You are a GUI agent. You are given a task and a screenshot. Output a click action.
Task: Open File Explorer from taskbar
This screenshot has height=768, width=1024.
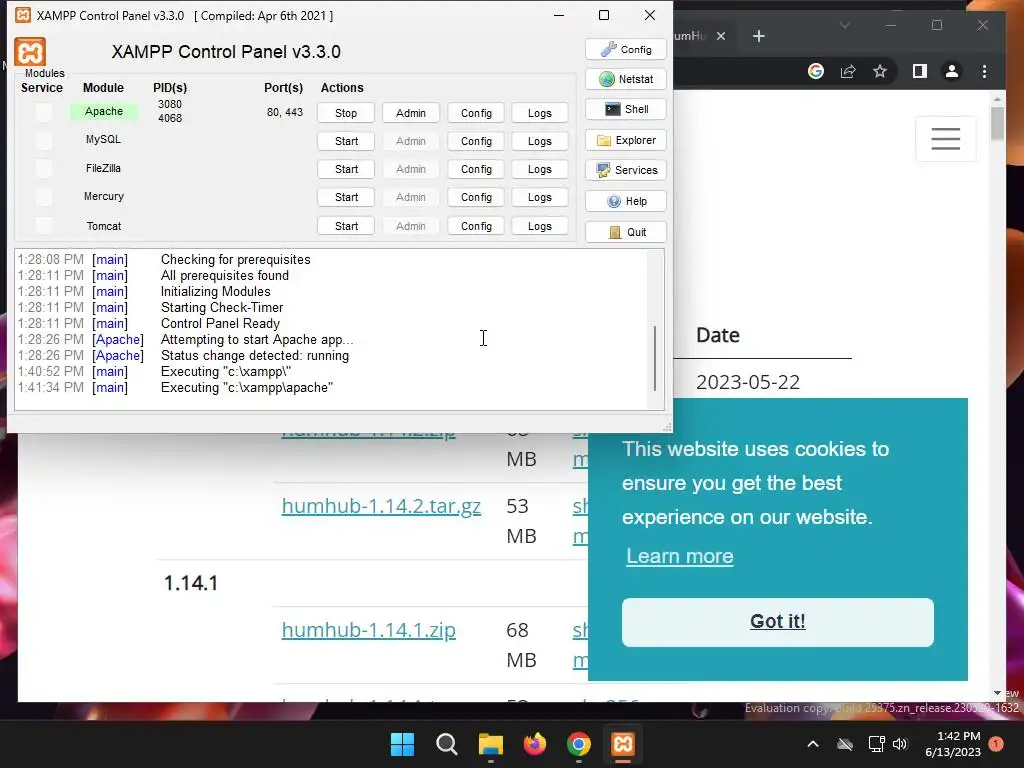coord(490,744)
